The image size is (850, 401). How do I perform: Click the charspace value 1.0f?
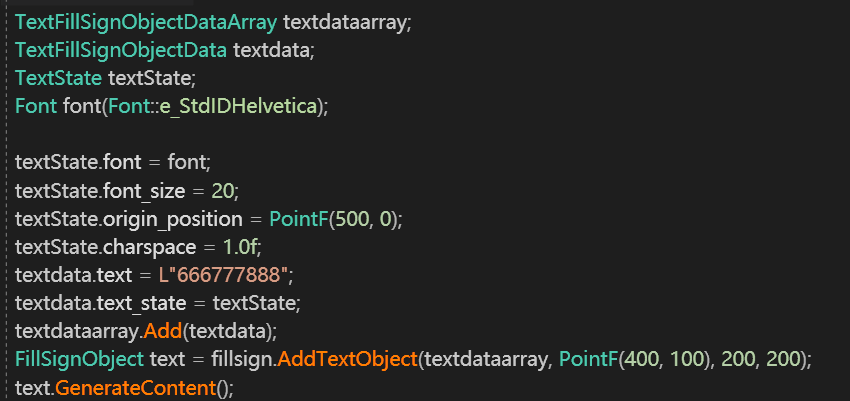(x=239, y=247)
